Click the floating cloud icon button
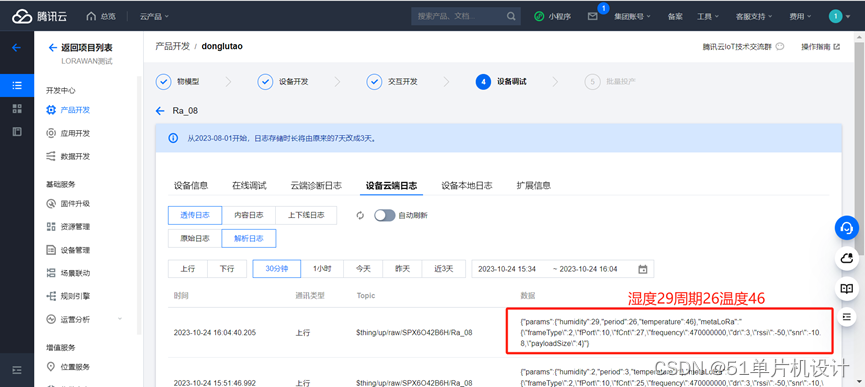The image size is (865, 387). pos(847,259)
